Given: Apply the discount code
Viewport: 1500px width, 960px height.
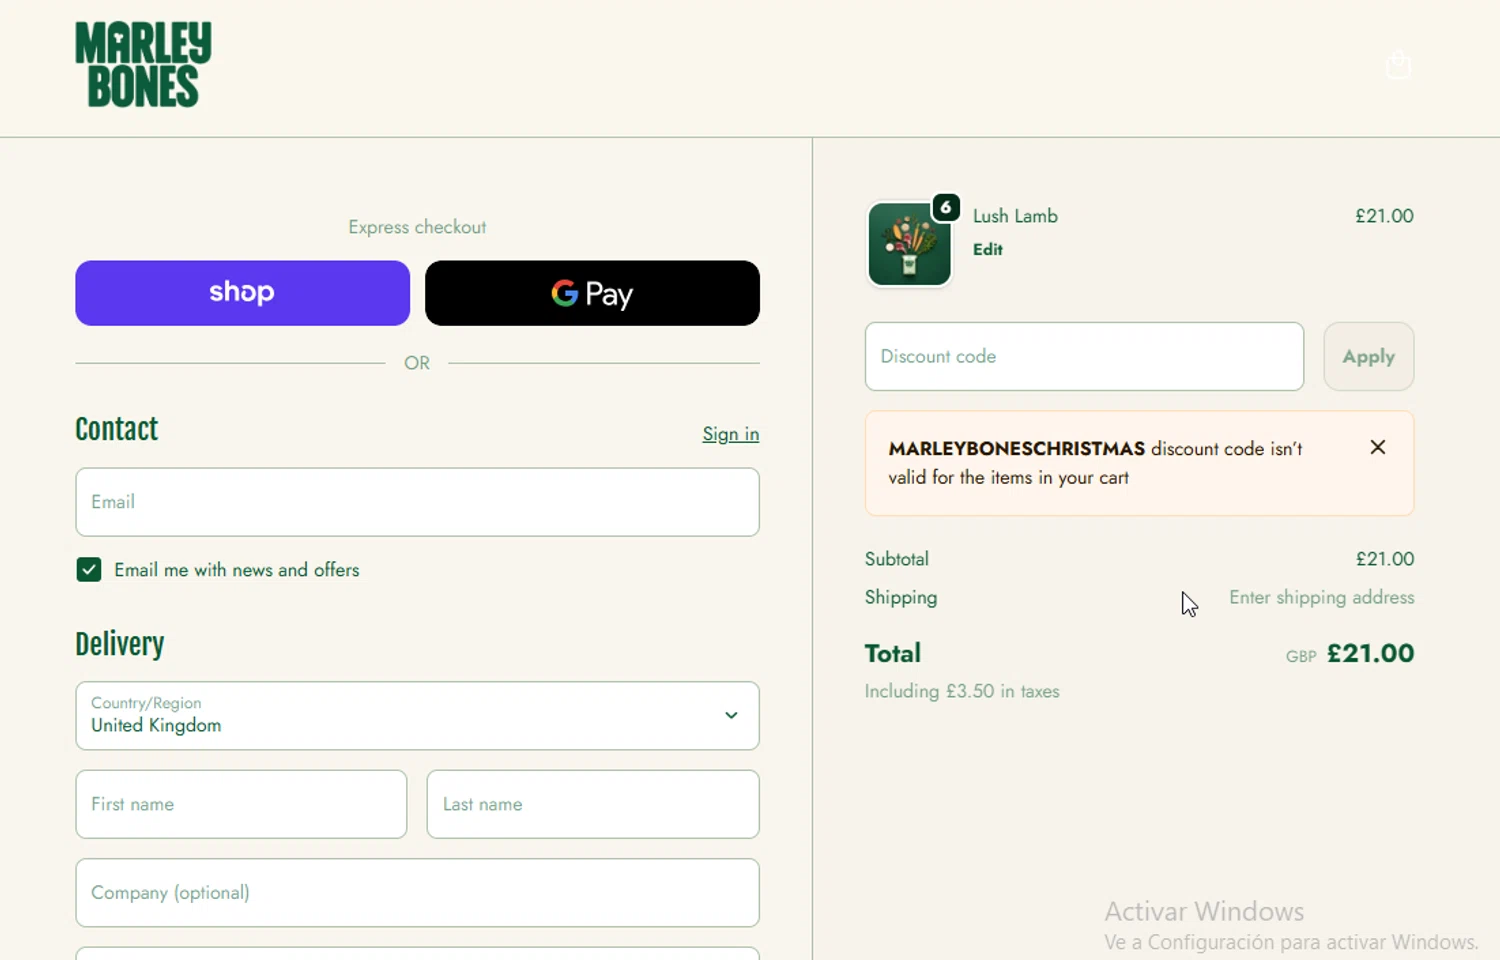Looking at the screenshot, I should coord(1368,356).
